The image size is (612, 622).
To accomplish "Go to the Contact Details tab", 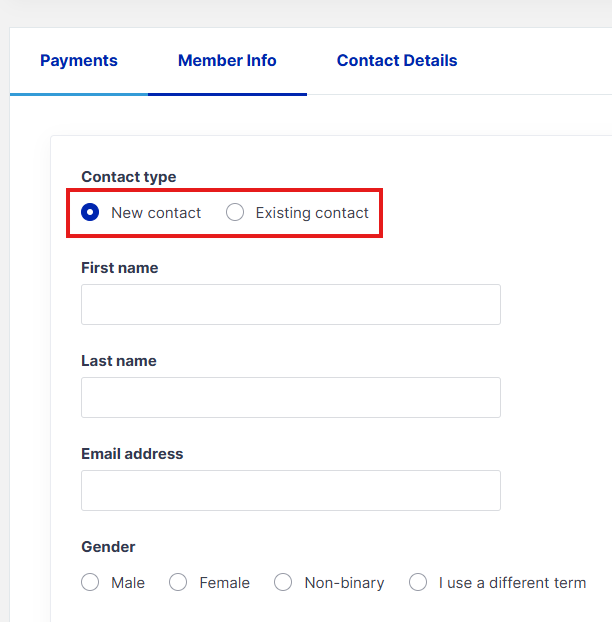I will (x=396, y=61).
